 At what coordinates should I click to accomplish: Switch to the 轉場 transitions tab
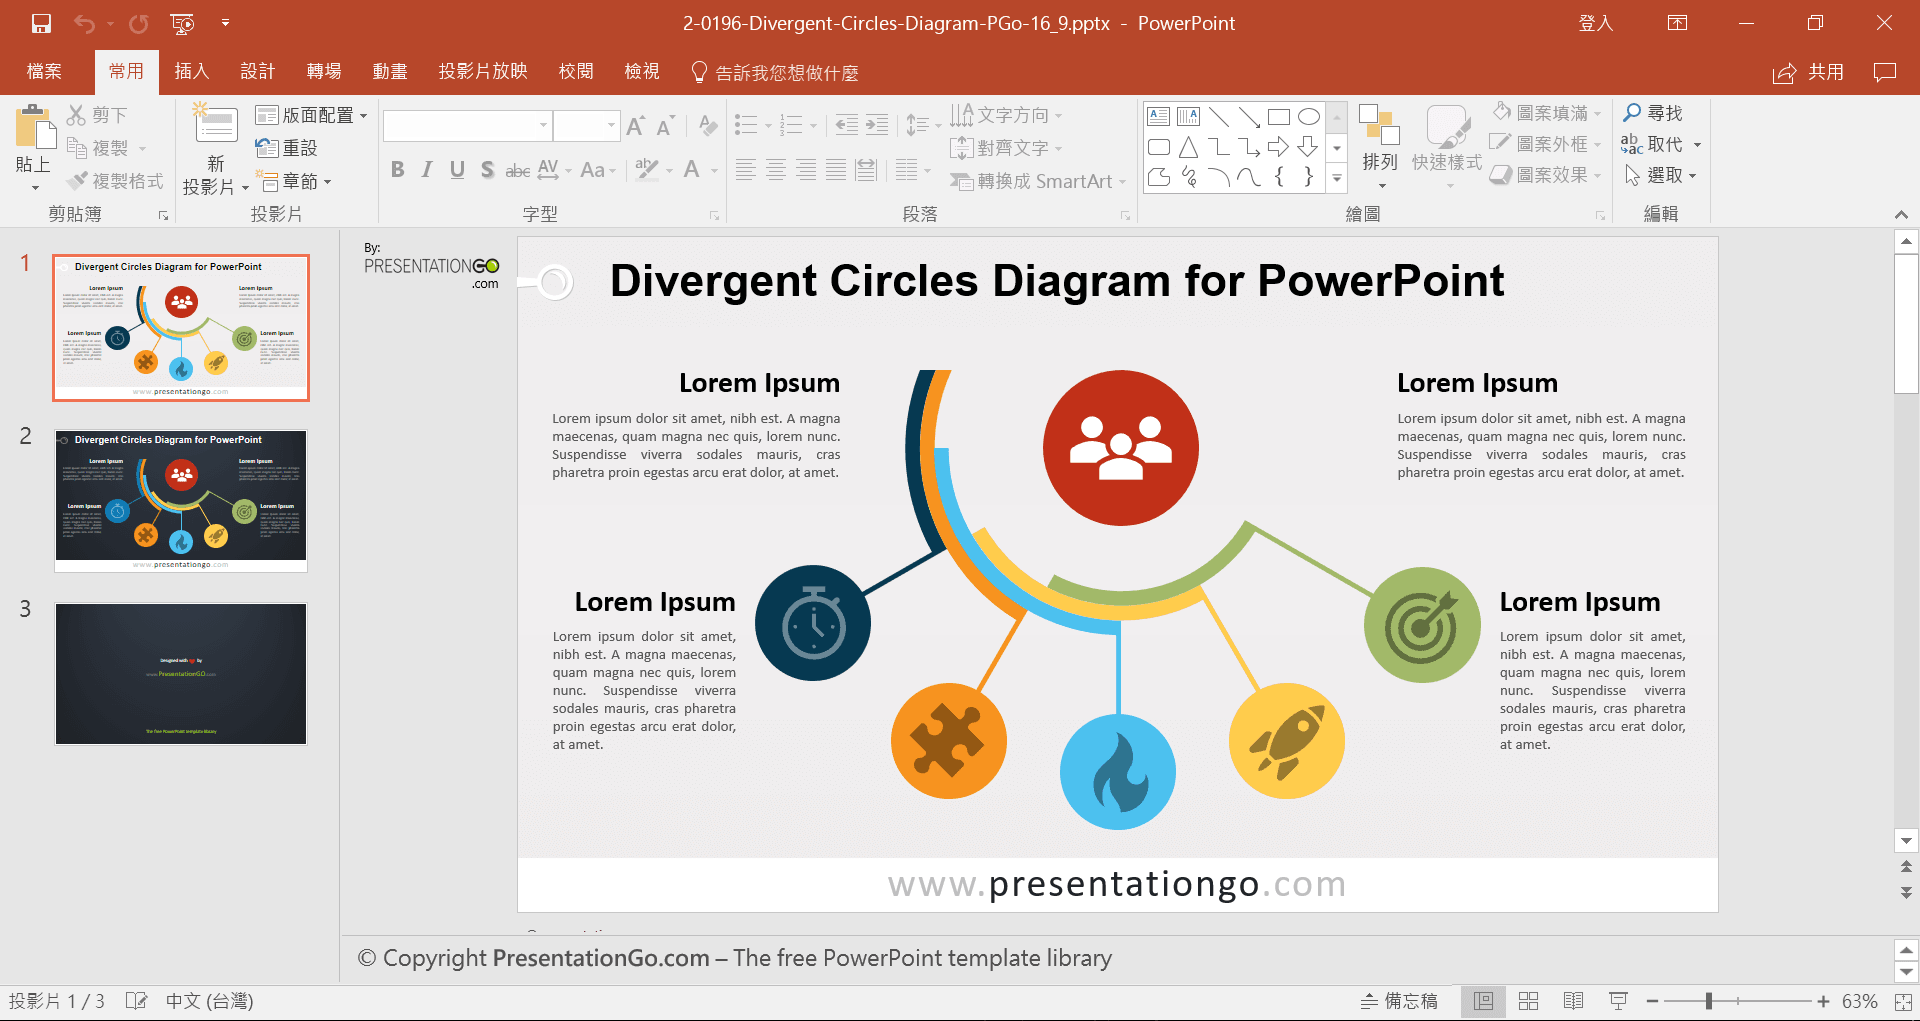click(x=324, y=71)
